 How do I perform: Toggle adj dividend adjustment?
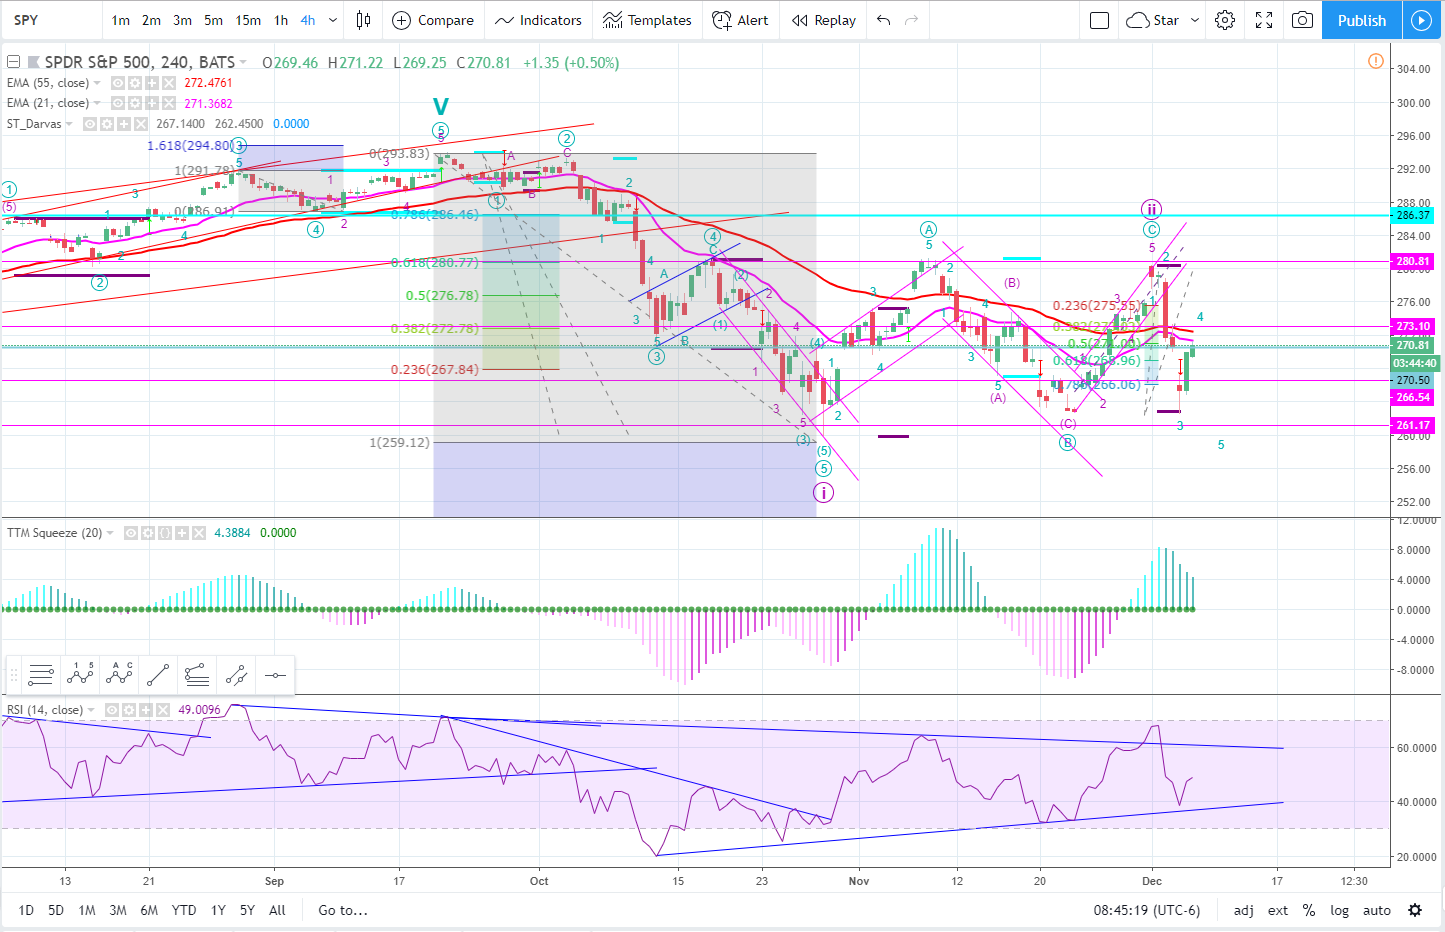(x=1244, y=910)
